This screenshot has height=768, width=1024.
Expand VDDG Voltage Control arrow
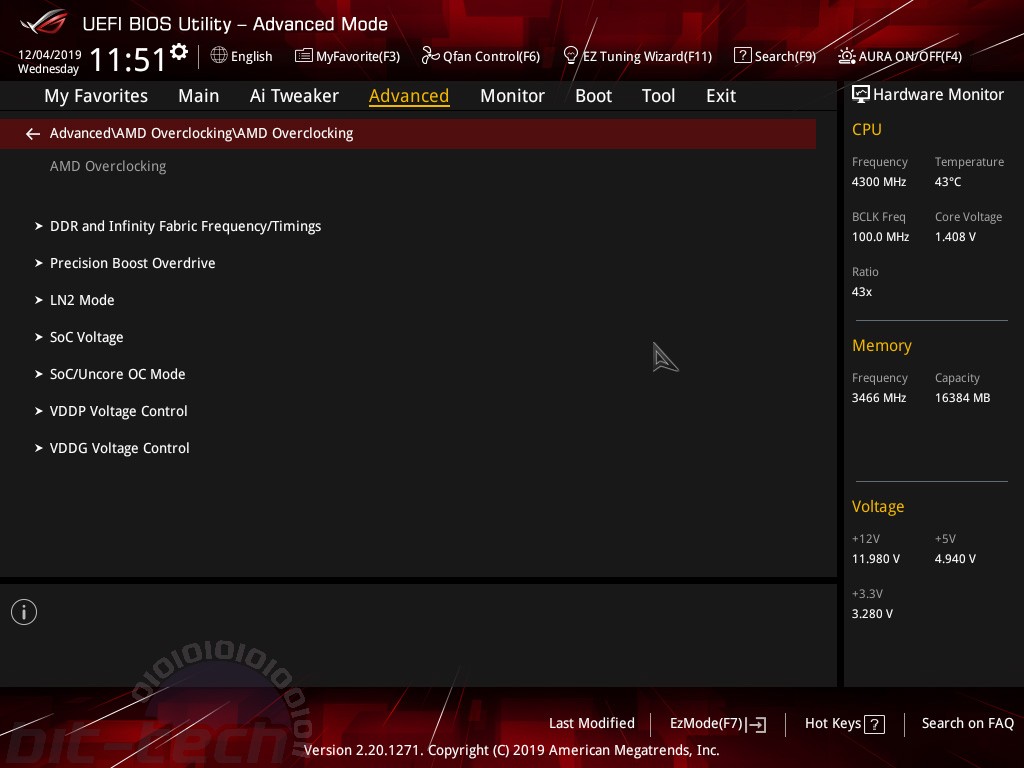(39, 448)
